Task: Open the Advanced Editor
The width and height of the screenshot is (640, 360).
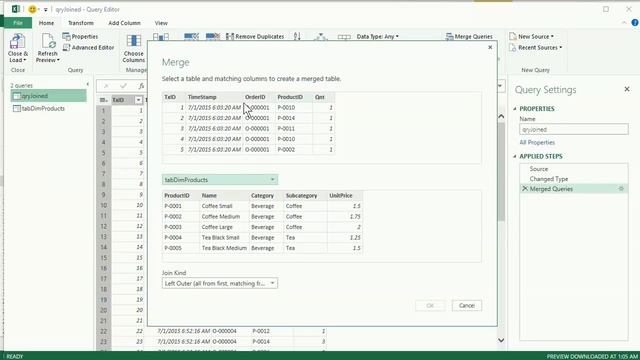Action: [x=89, y=47]
